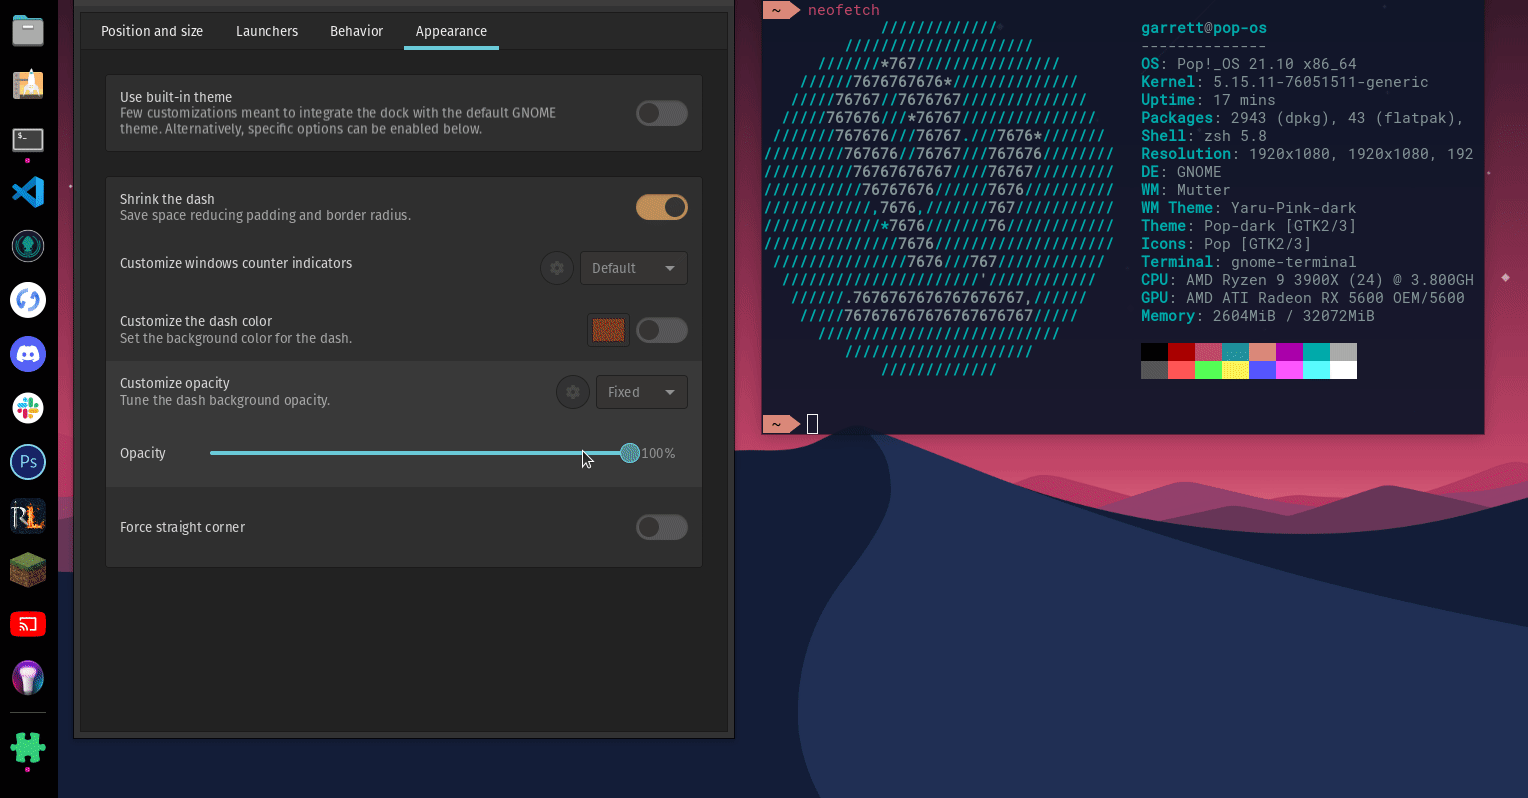Screen dimensions: 1528x798
Task: Disable Shrink the dash switch
Action: [x=662, y=207]
